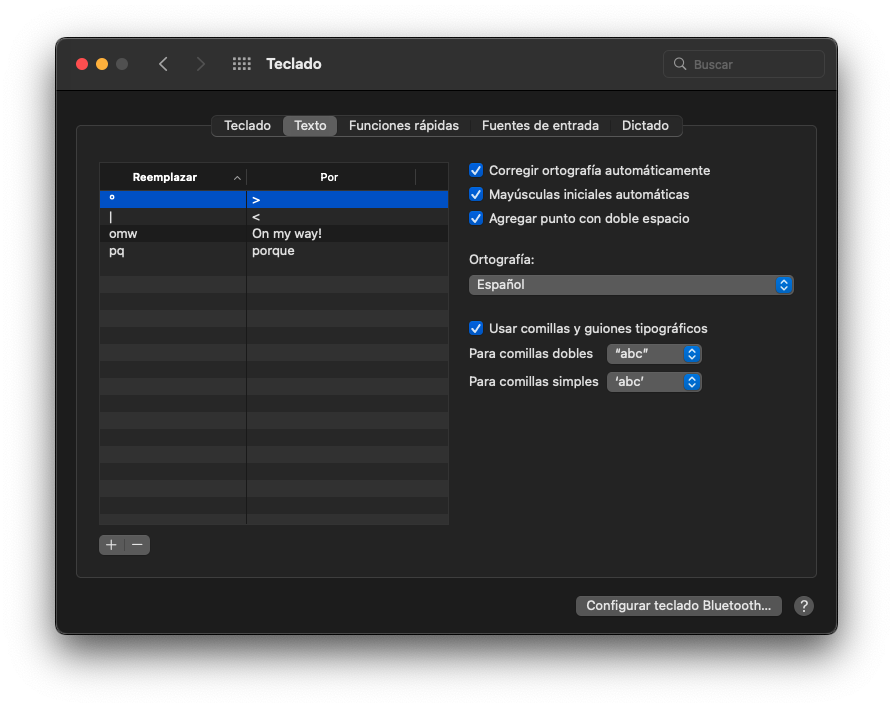
Task: Click Configurar teclado Bluetooth button
Action: pyautogui.click(x=678, y=606)
